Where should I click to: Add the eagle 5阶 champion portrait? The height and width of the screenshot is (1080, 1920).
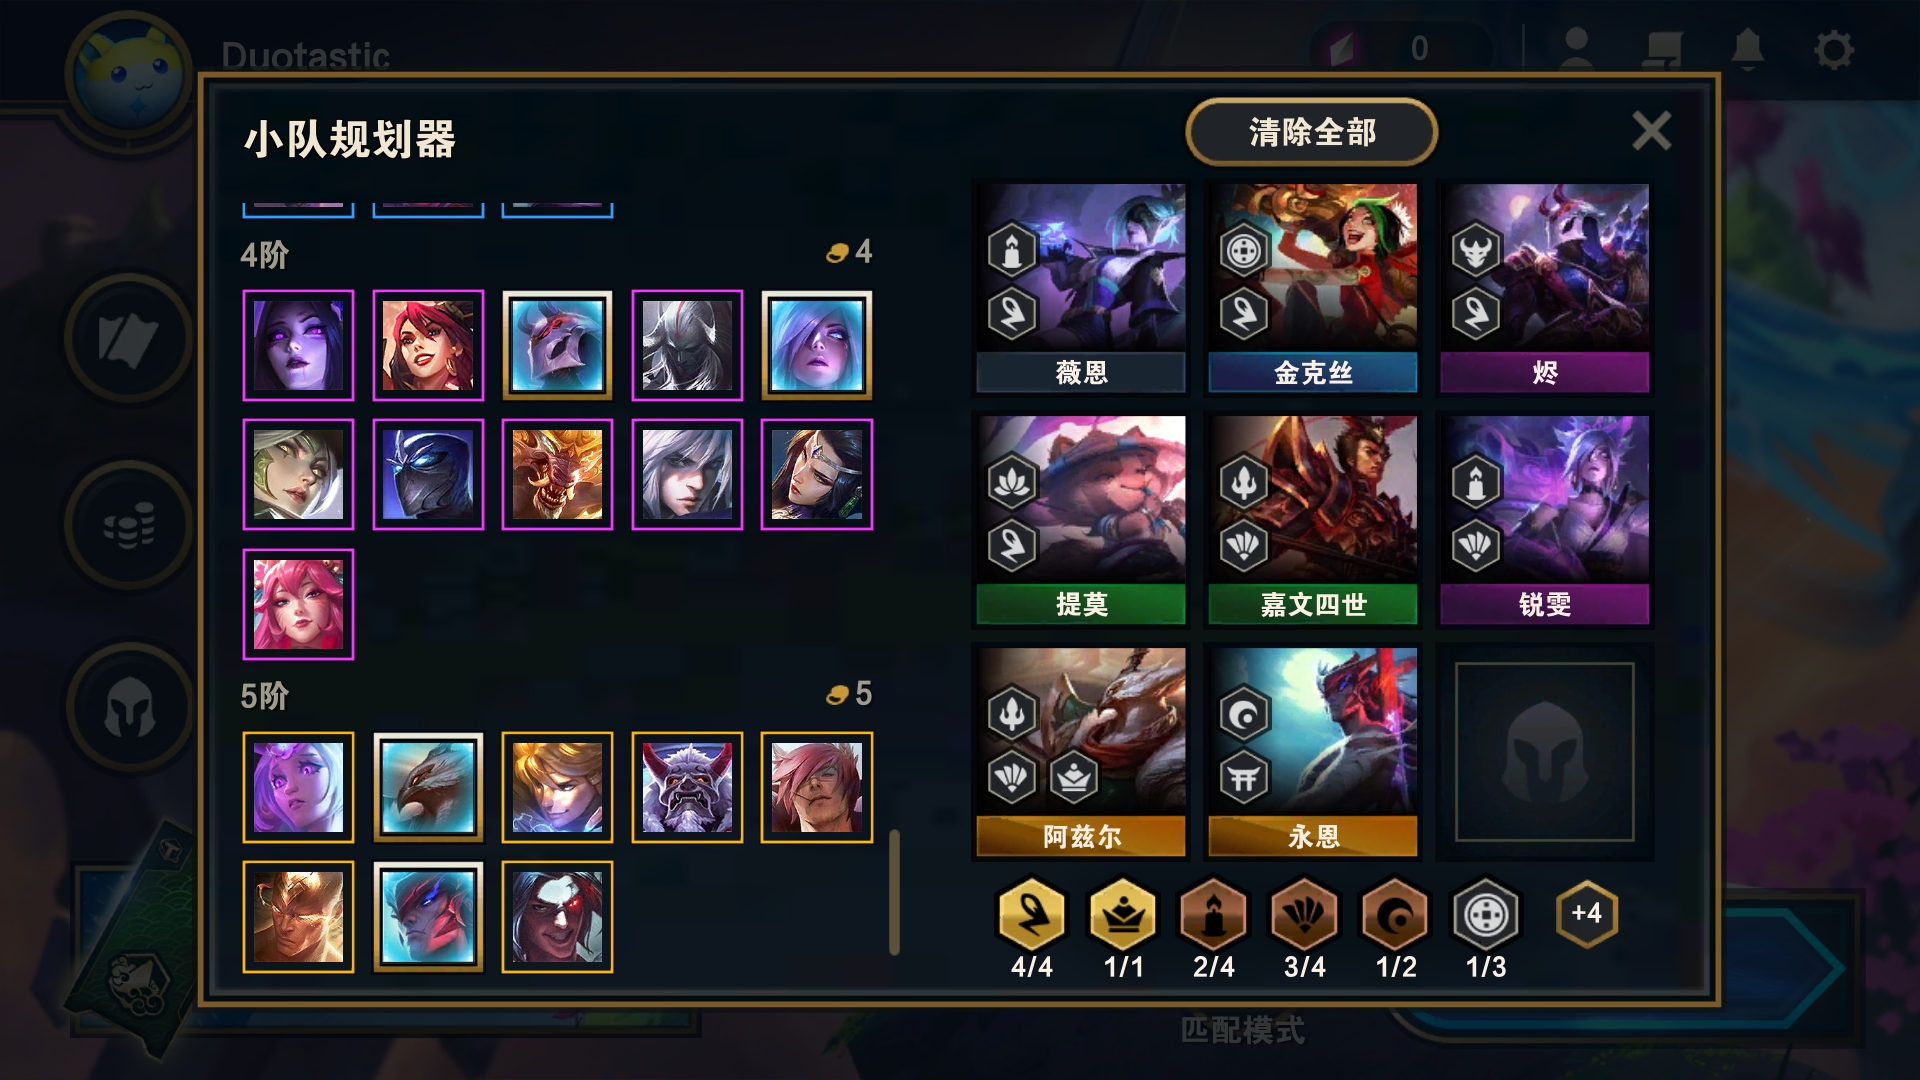pos(428,787)
